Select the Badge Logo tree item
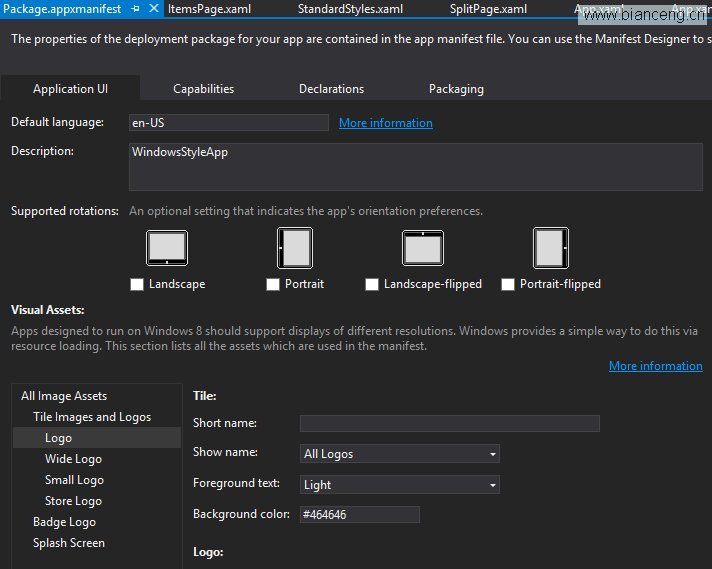The width and height of the screenshot is (712, 569). tap(64, 522)
